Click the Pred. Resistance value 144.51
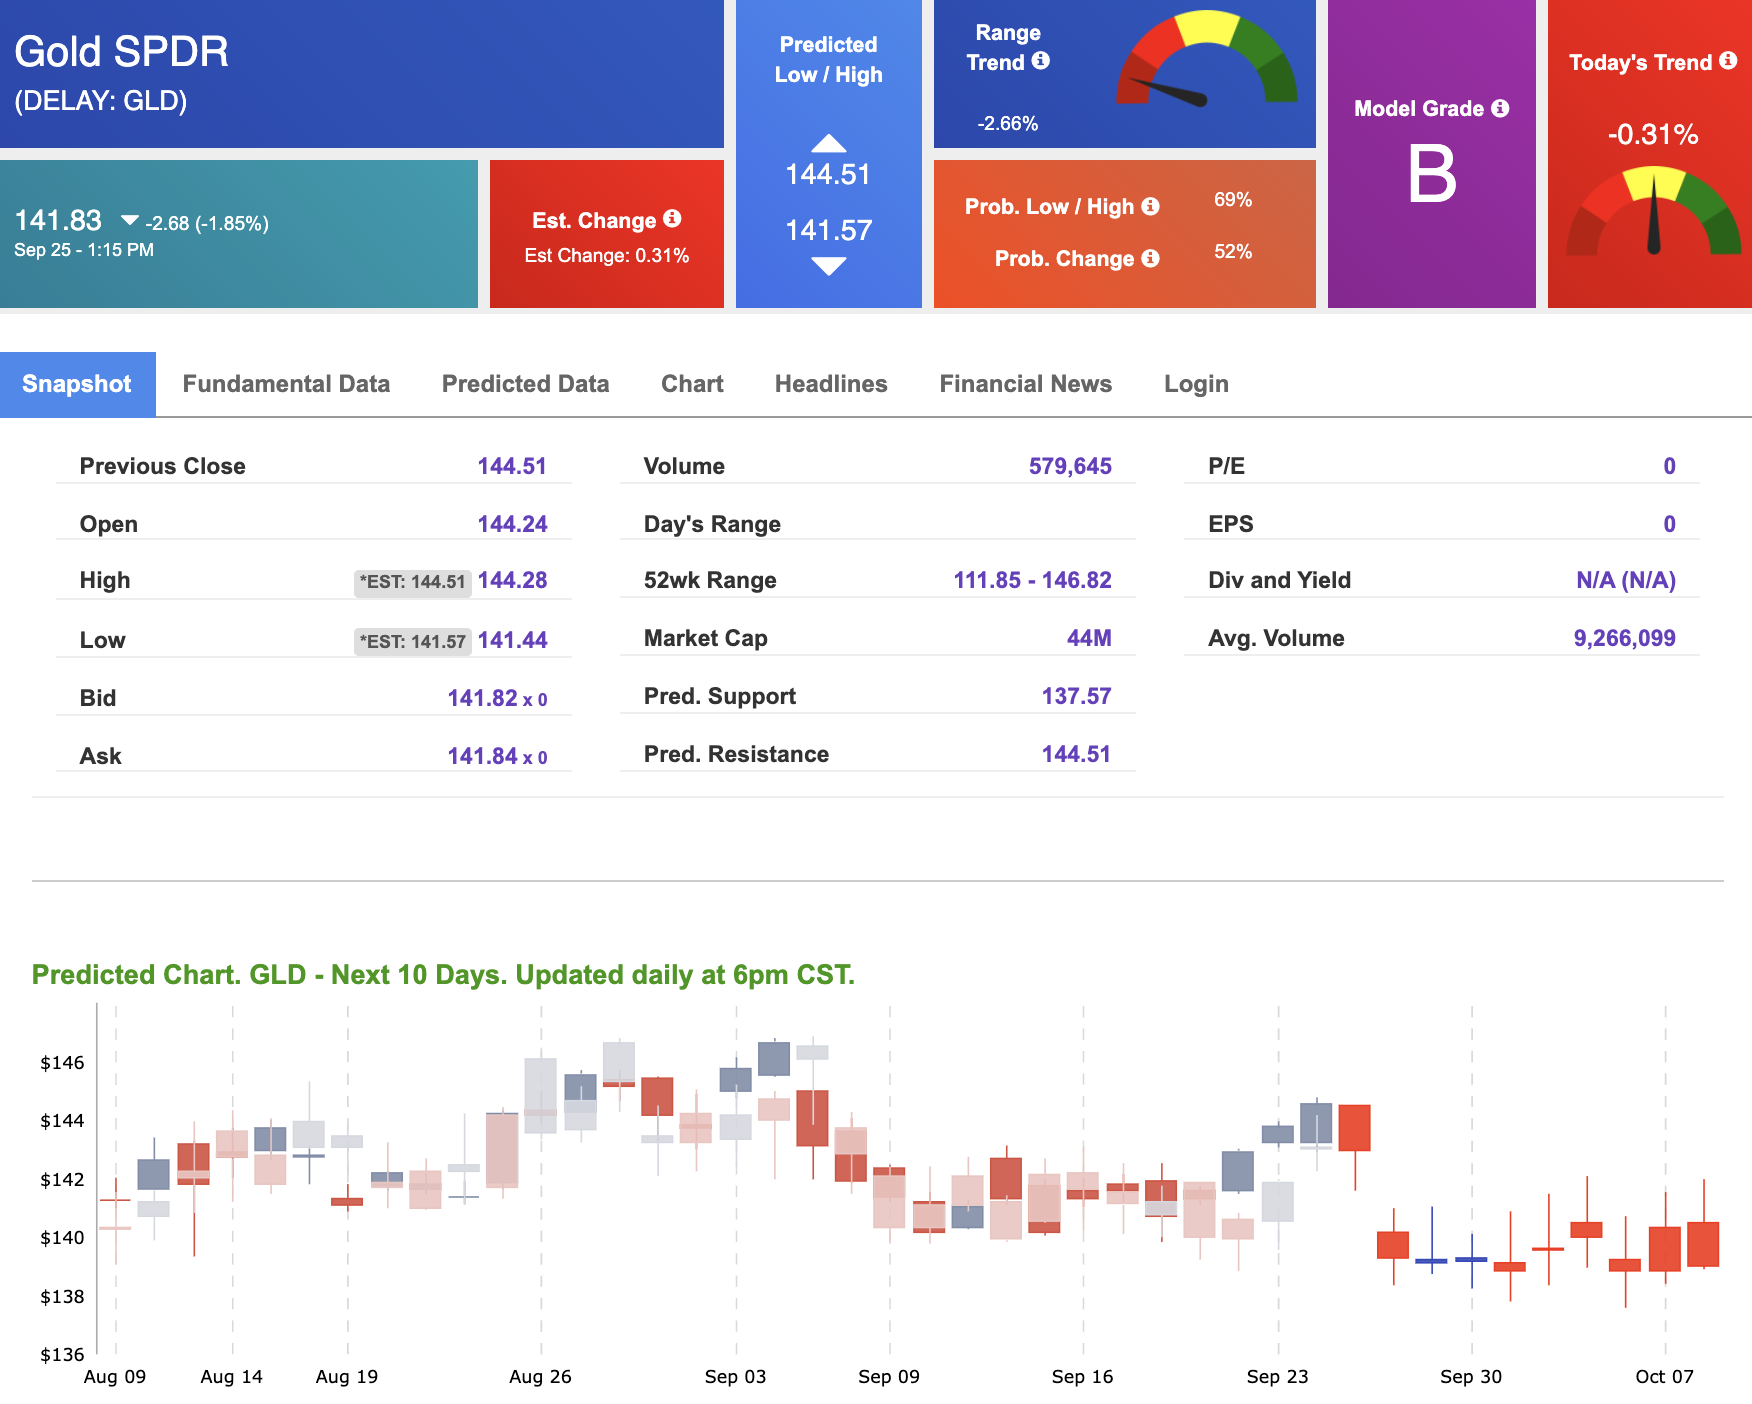 (x=1076, y=754)
